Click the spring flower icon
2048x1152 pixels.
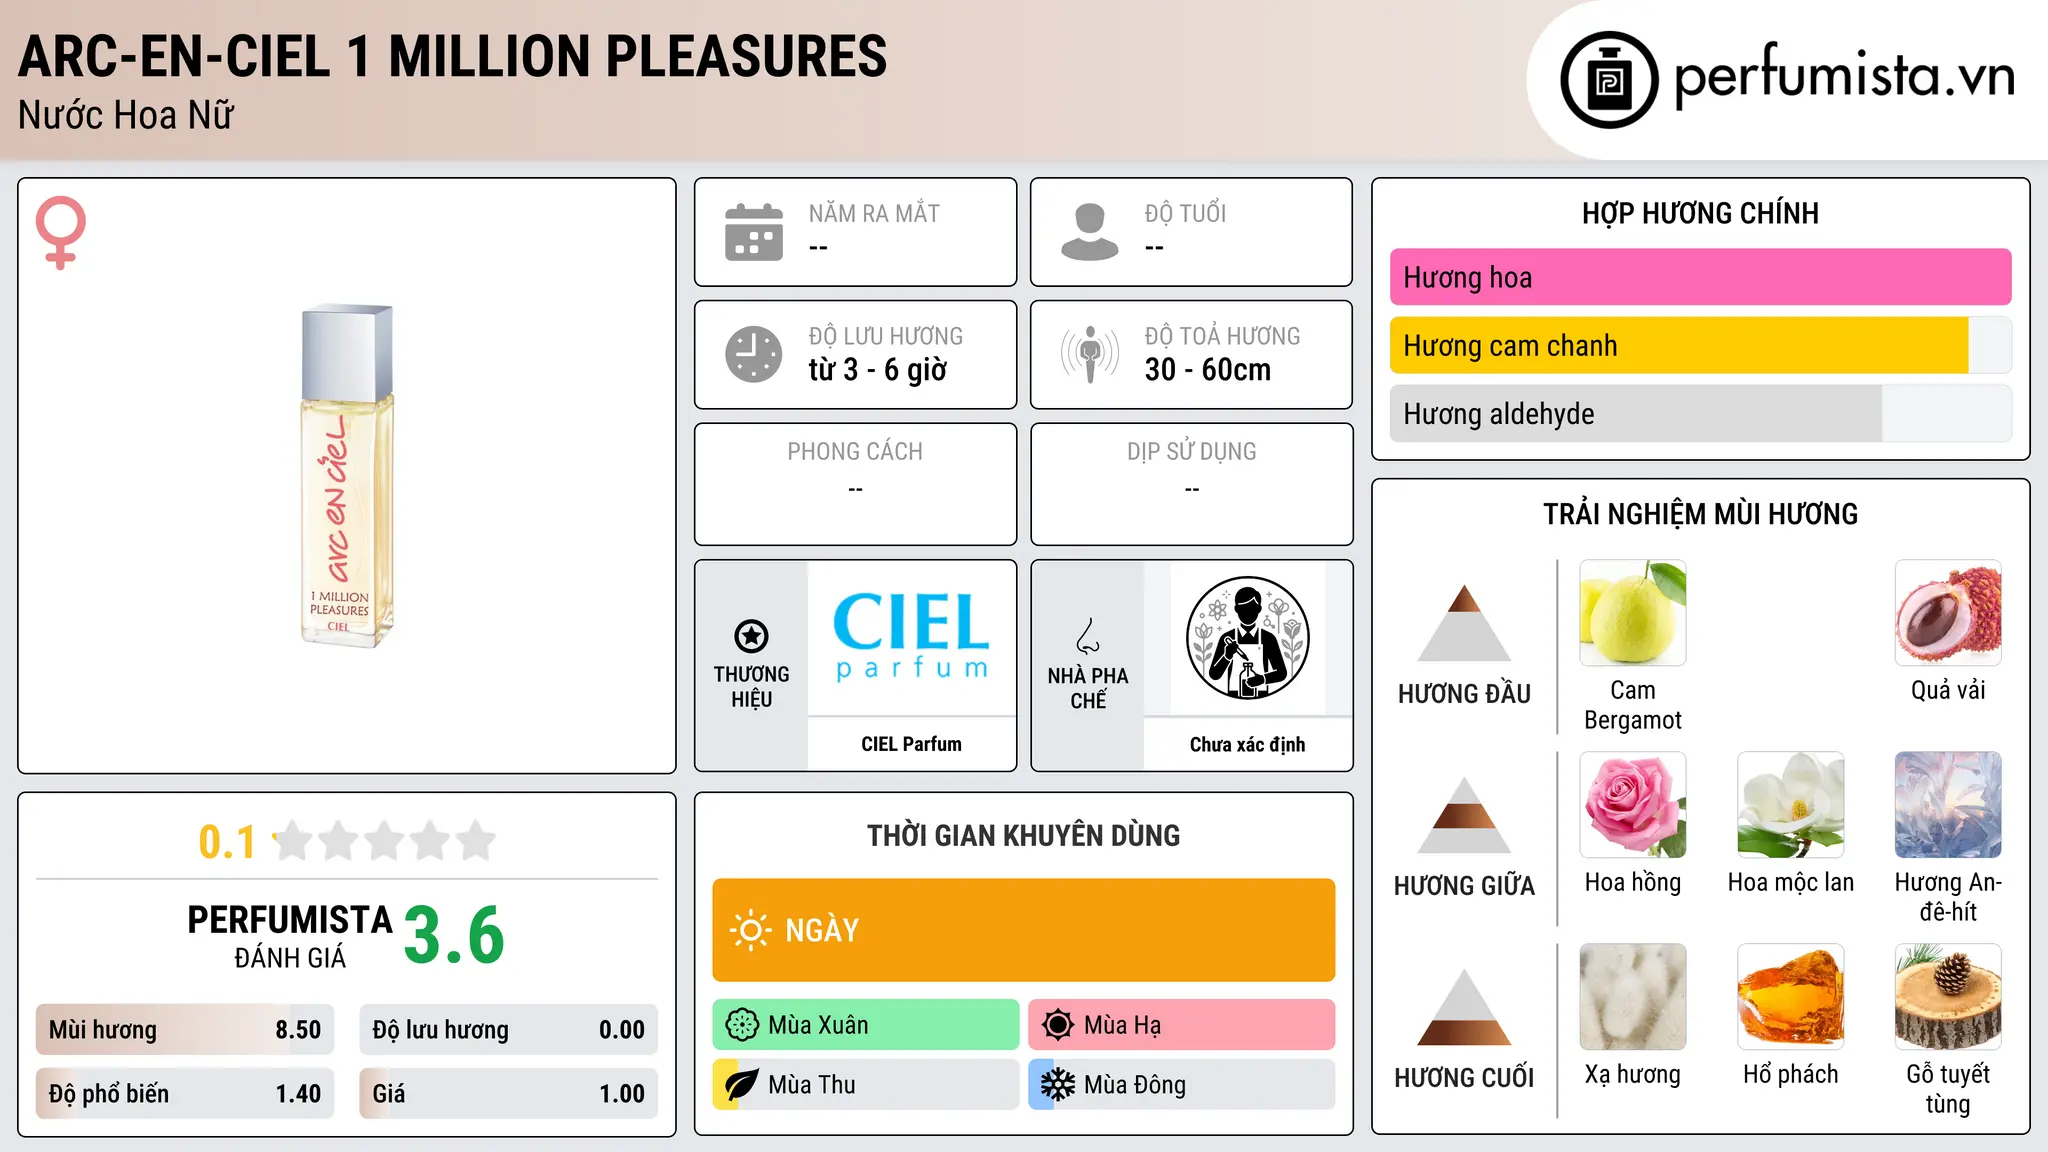click(742, 1025)
